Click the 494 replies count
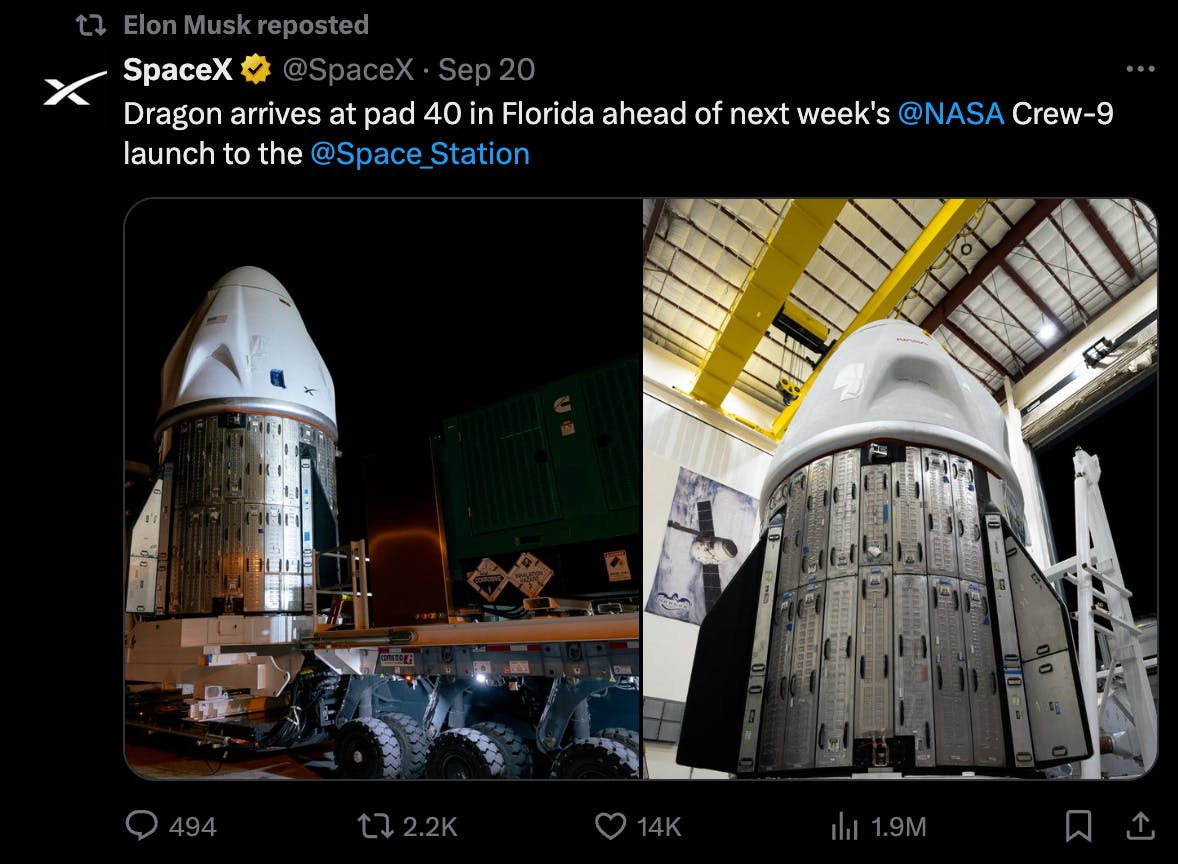The width and height of the screenshot is (1178, 864). pyautogui.click(x=192, y=827)
